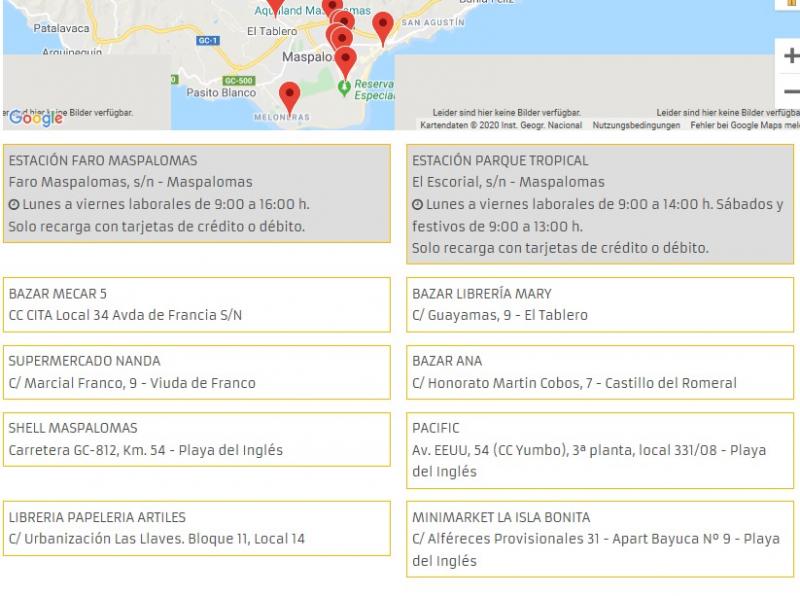Click the green Reserva Especial marker
800x596 pixels.
(x=345, y=89)
